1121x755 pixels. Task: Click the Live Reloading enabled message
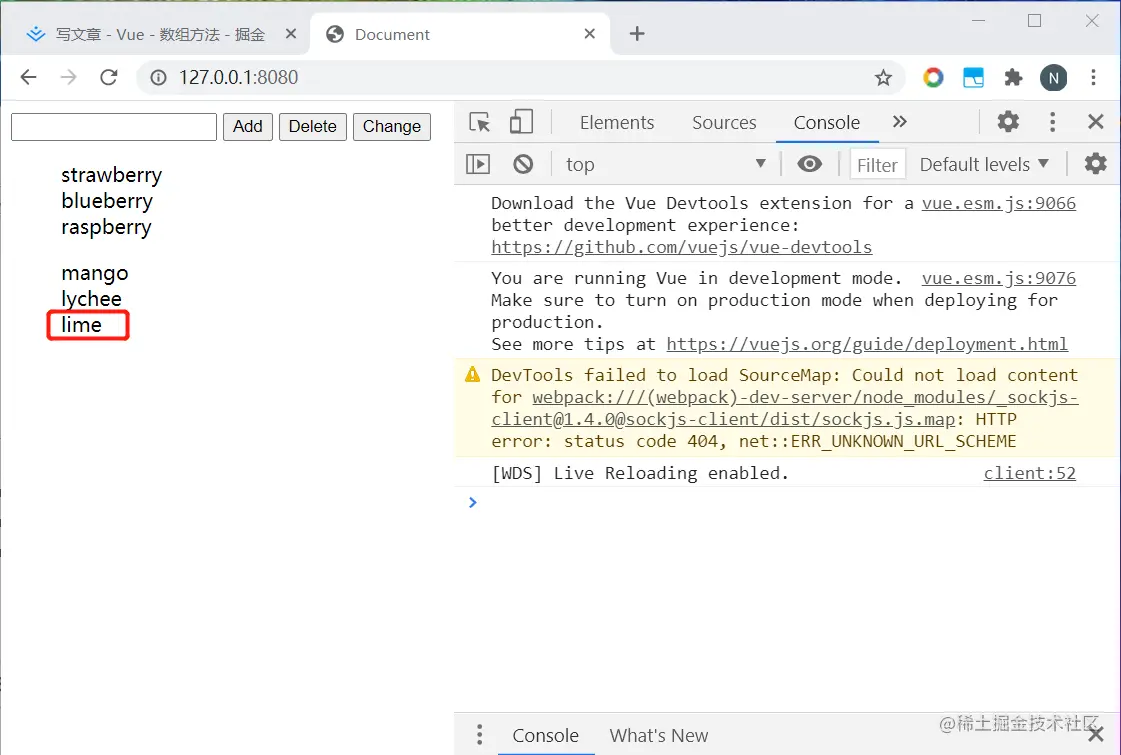click(x=640, y=473)
